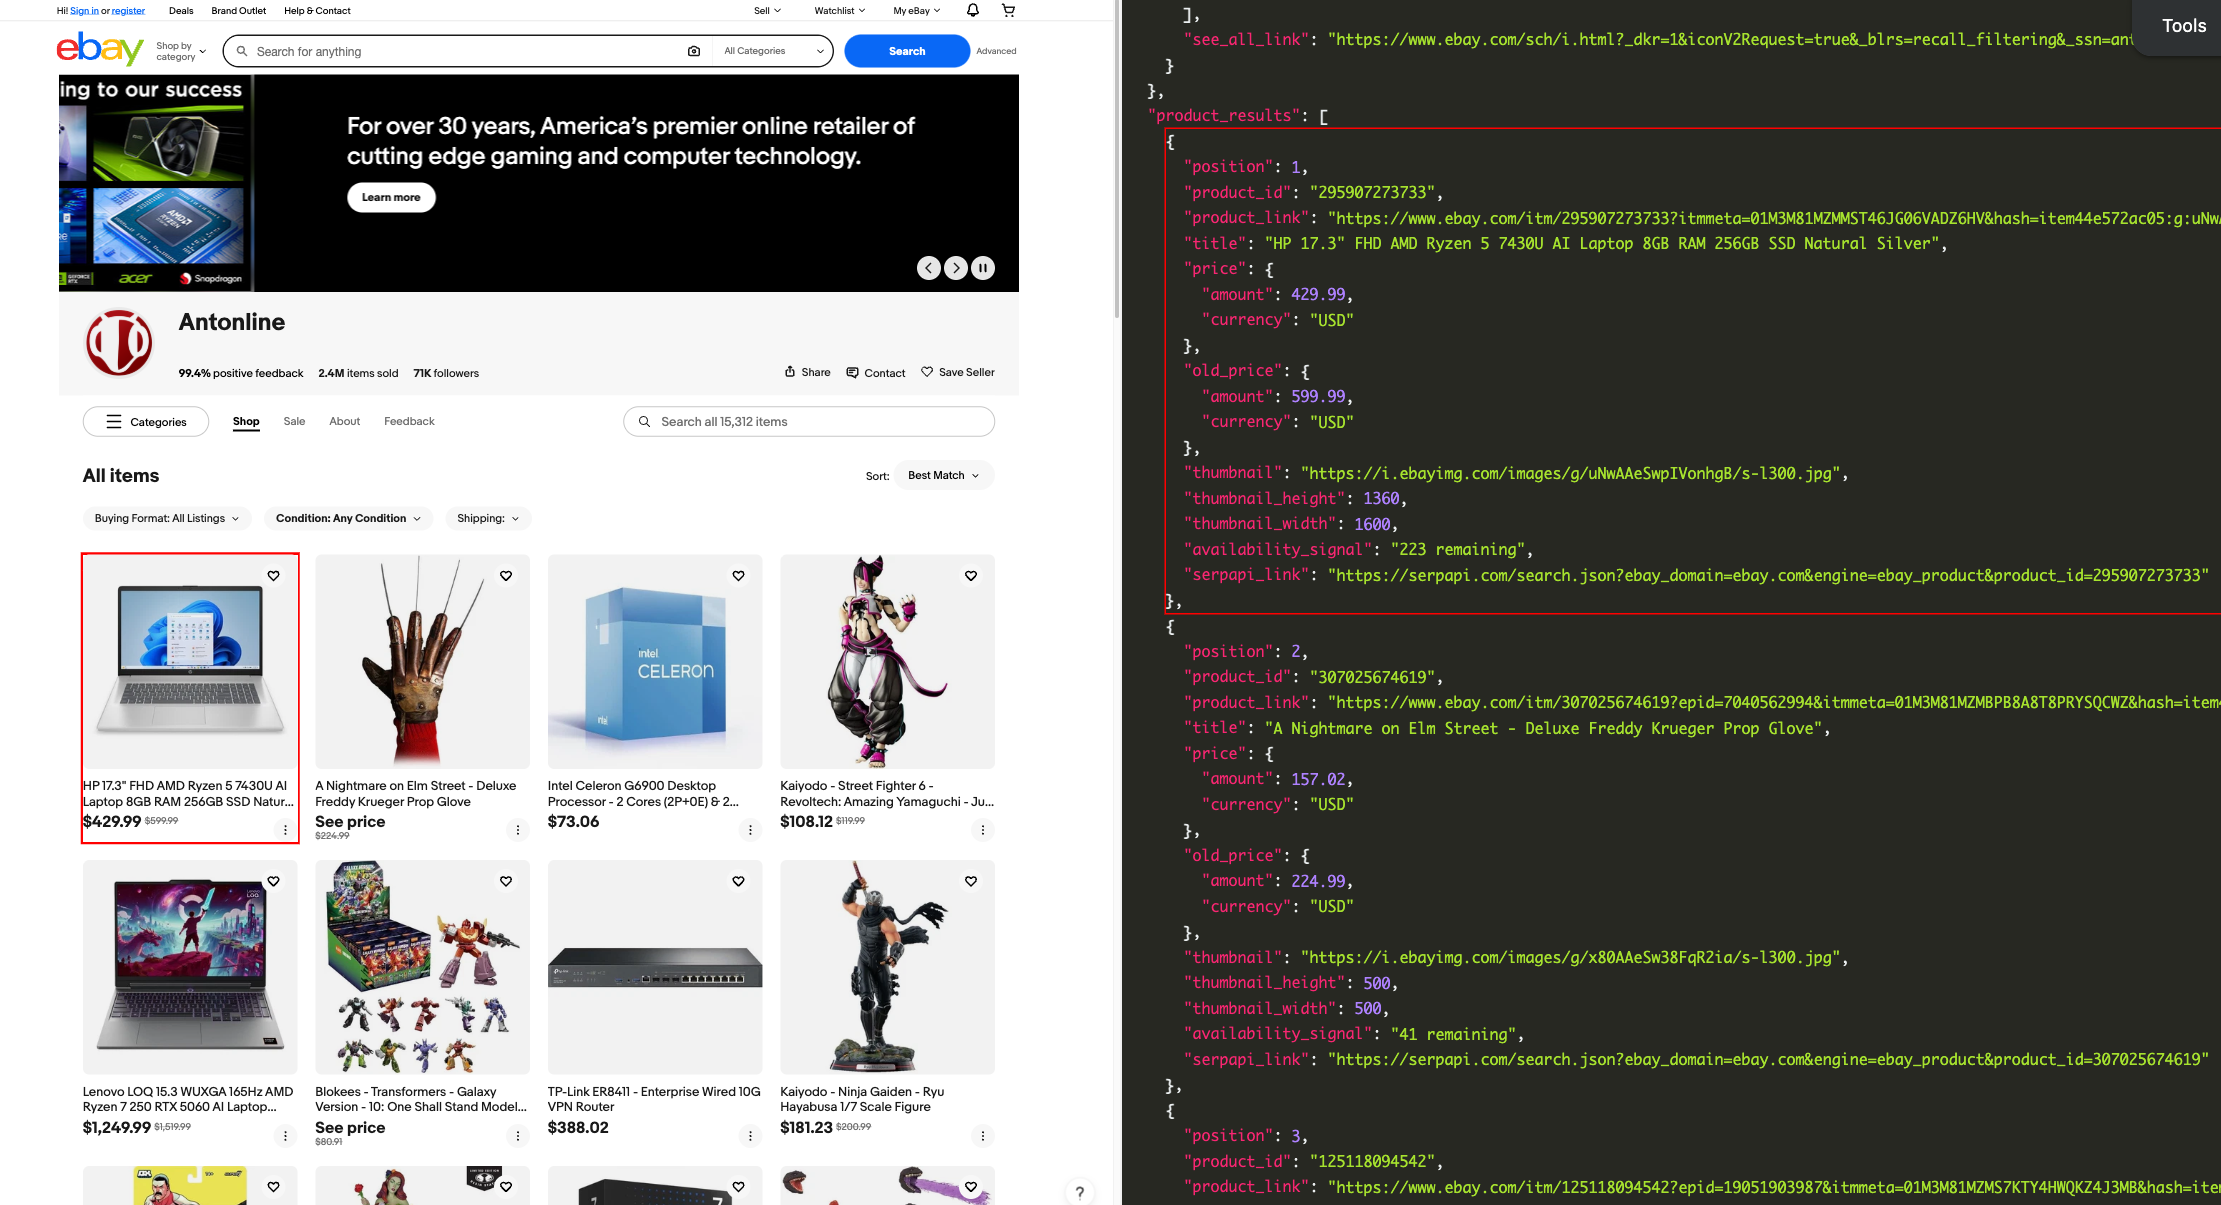Toggle watchlist heart on Freddy Krueger glove

[x=506, y=576]
